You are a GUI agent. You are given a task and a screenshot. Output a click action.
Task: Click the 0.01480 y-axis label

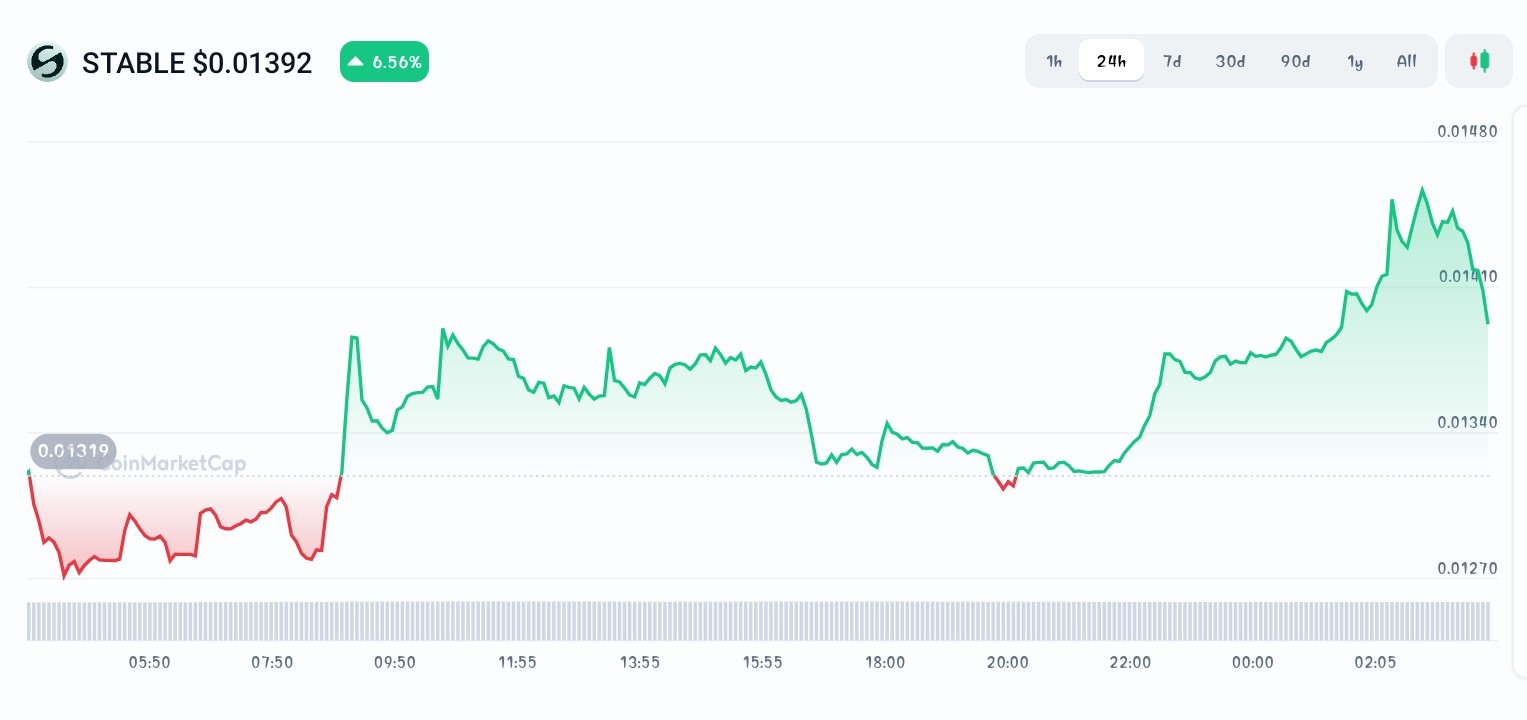[x=1467, y=131]
